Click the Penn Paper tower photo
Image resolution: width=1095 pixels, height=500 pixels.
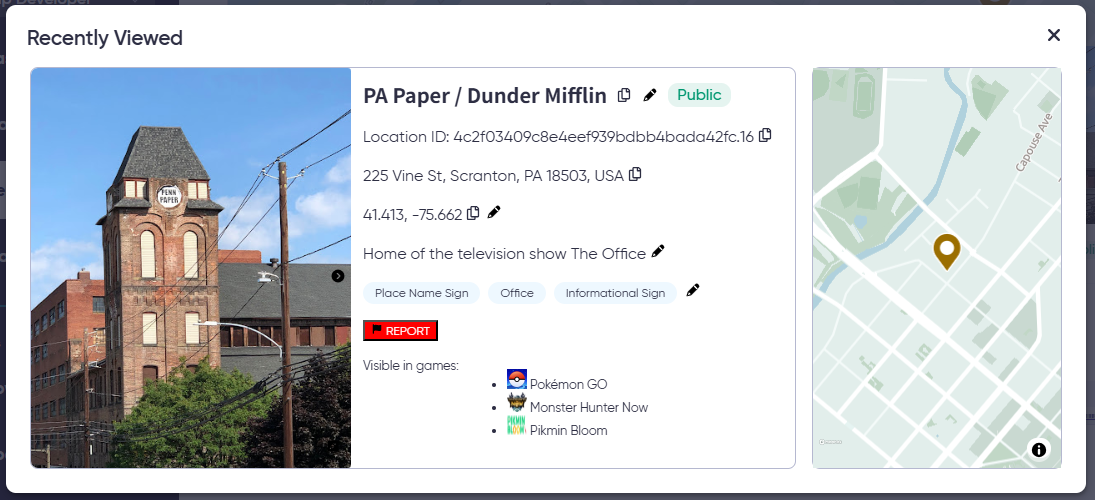point(191,268)
